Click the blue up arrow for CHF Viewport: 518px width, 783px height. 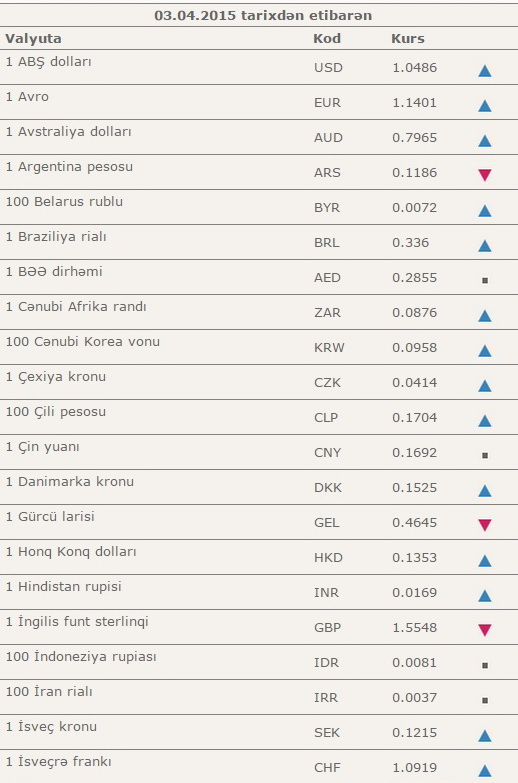tap(485, 771)
